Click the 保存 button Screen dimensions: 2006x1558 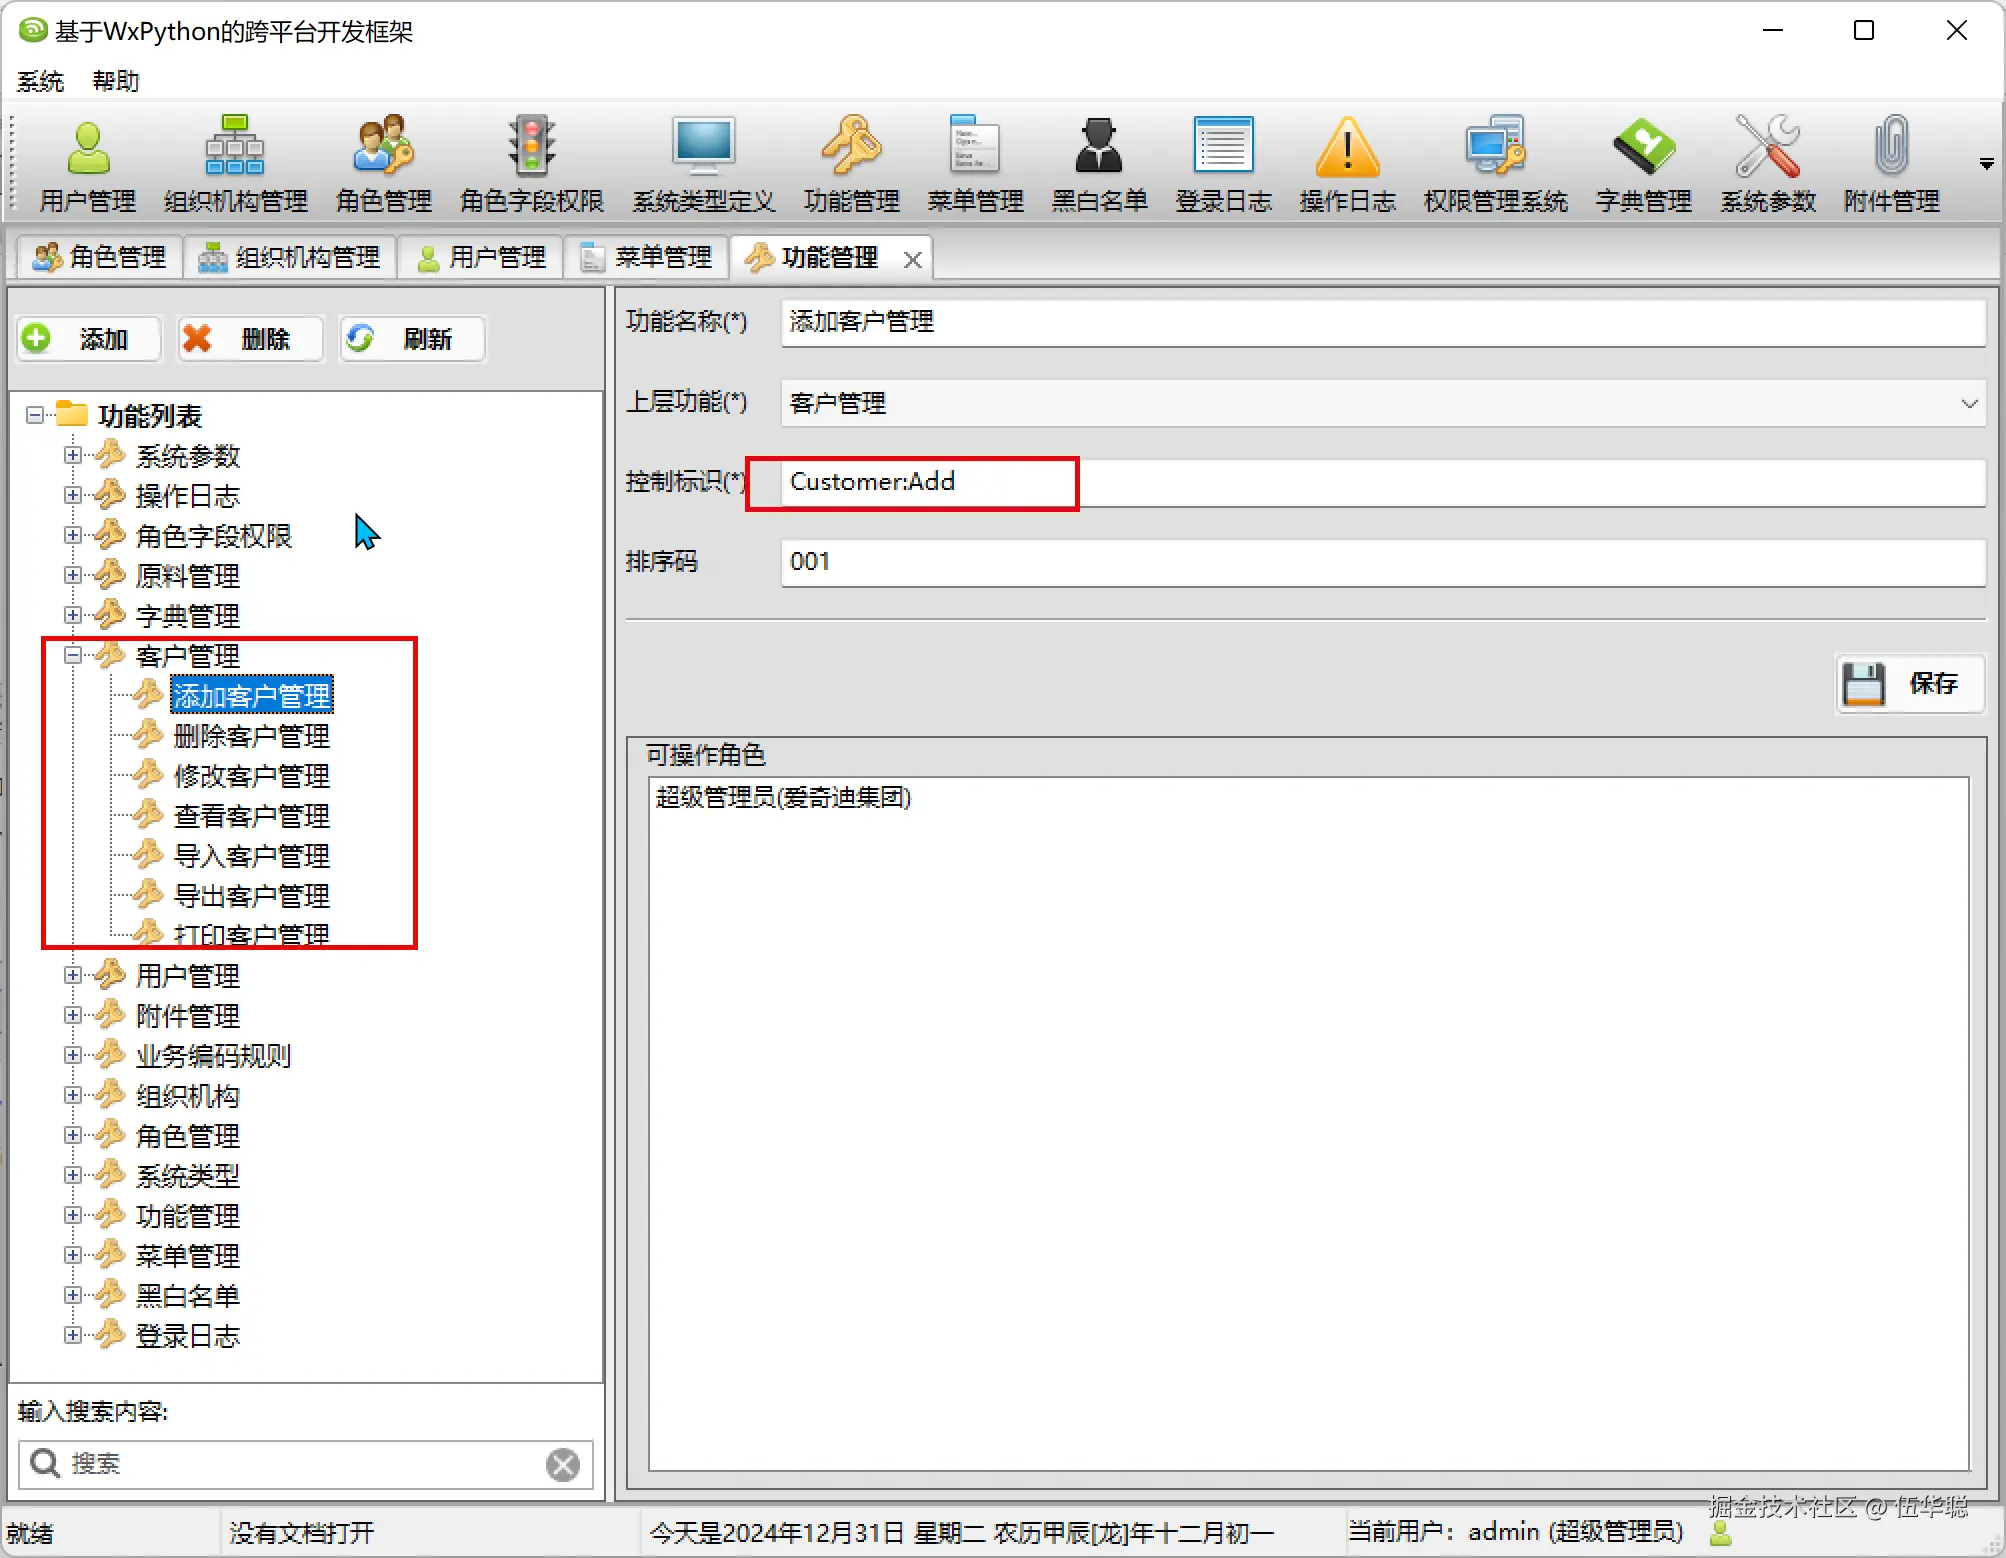pos(1910,684)
